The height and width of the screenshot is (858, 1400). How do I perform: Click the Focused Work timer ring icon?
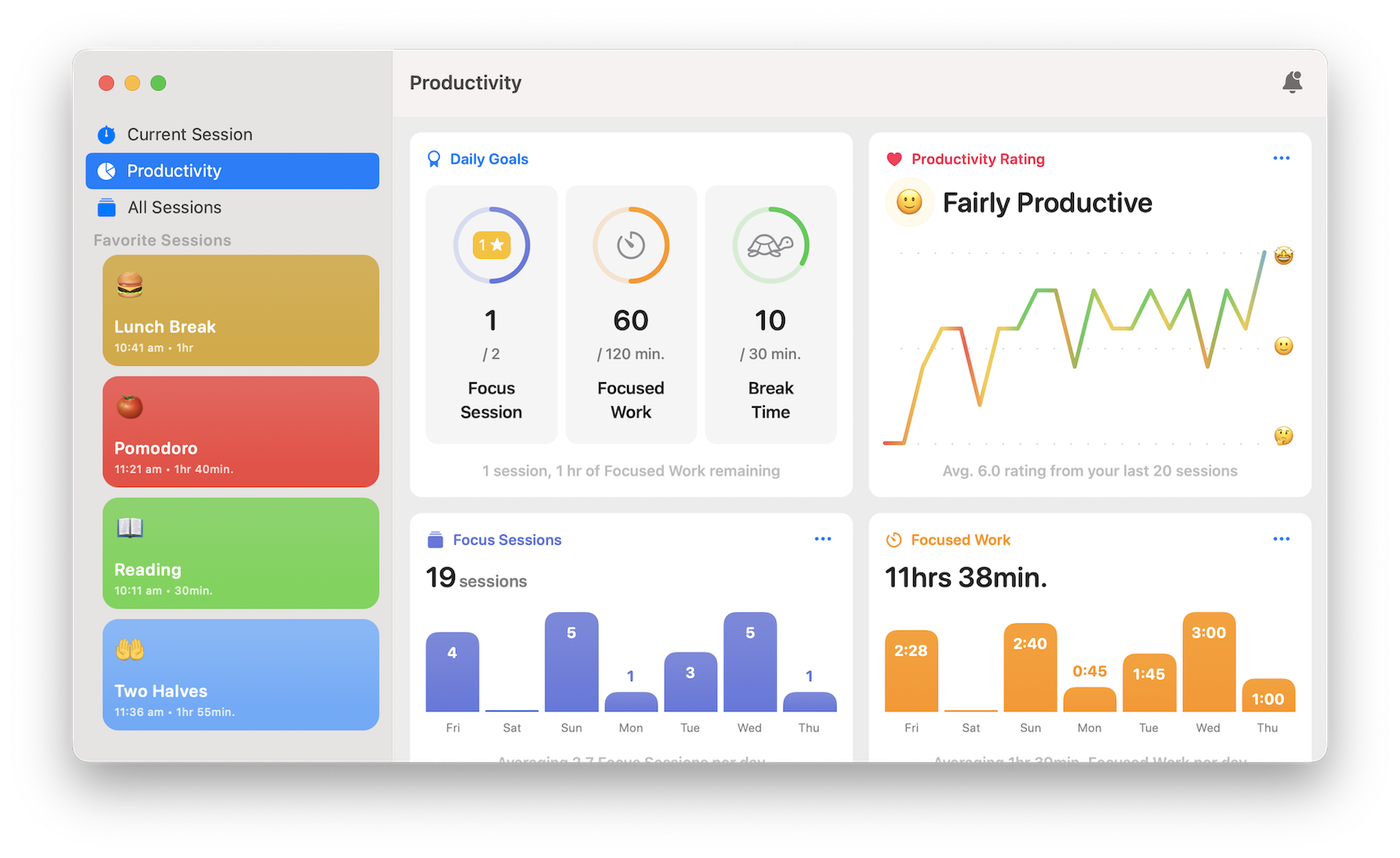pyautogui.click(x=630, y=245)
